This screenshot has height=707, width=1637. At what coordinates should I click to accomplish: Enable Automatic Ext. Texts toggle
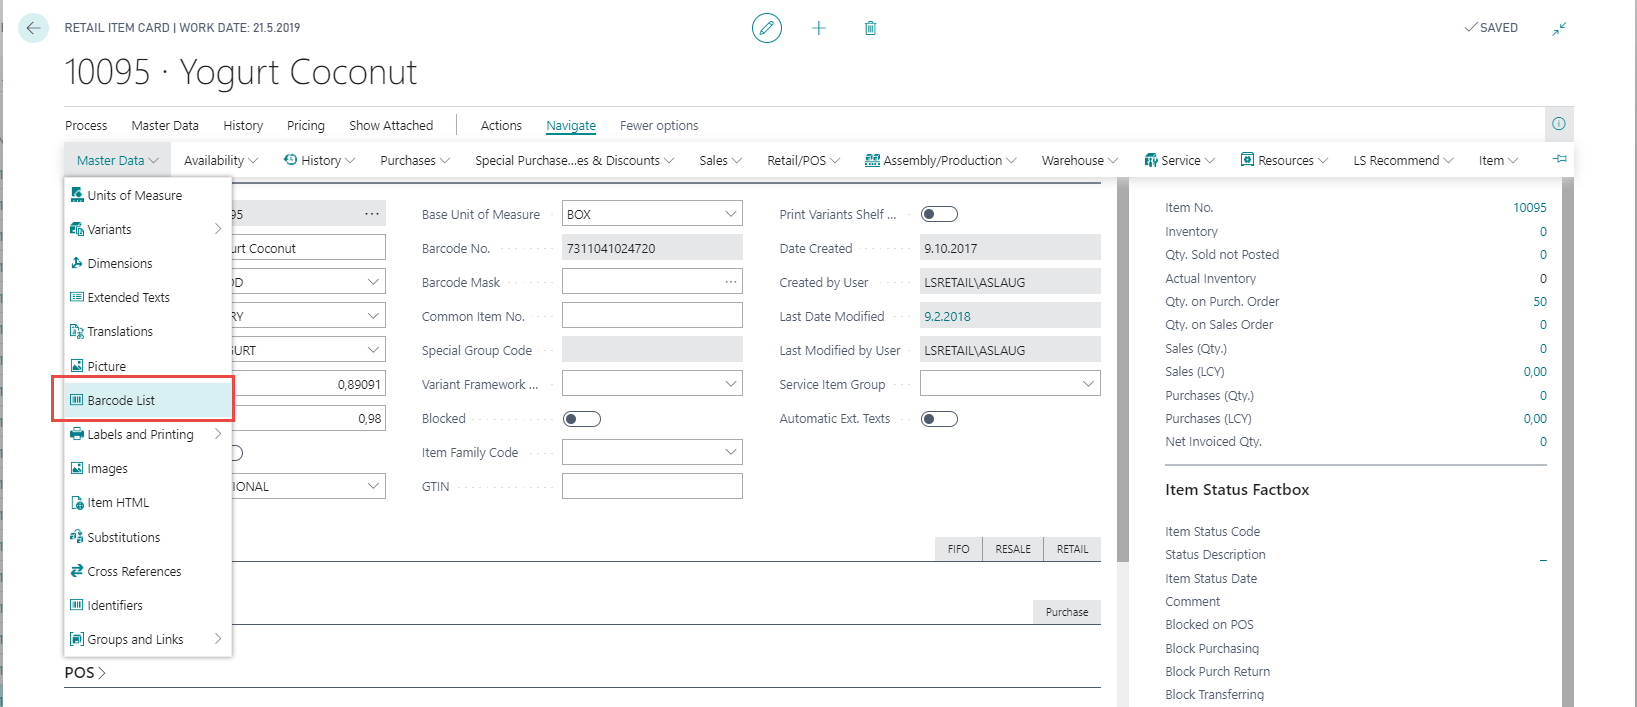[939, 419]
